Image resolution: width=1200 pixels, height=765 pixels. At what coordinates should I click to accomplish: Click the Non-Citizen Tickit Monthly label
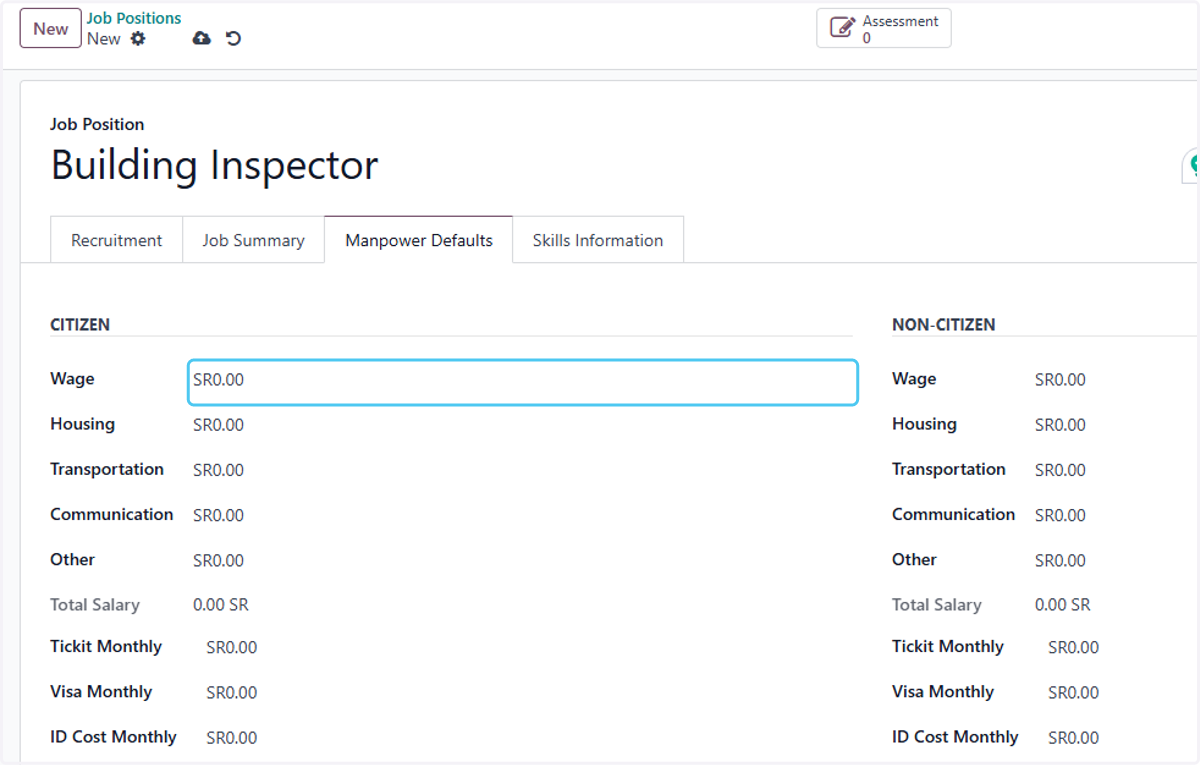948,646
